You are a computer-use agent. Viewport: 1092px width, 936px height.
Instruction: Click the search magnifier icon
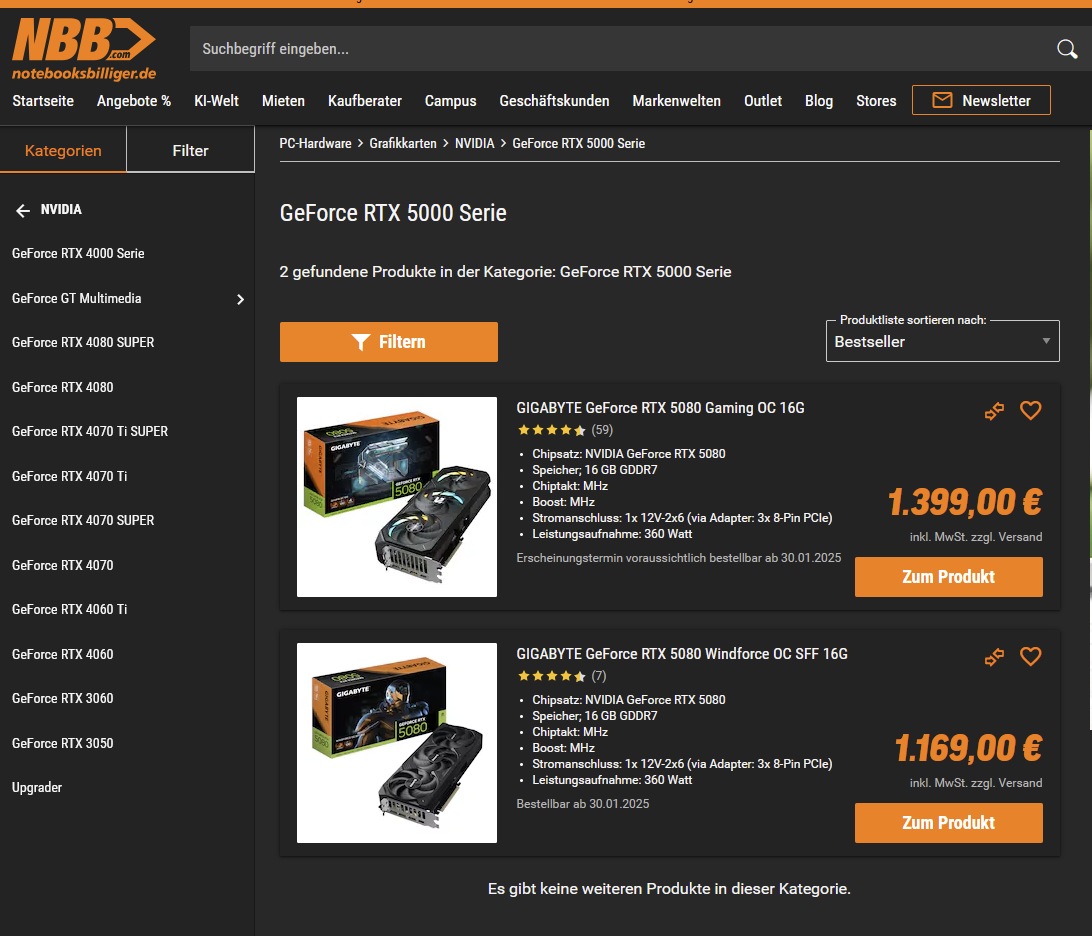(x=1066, y=49)
